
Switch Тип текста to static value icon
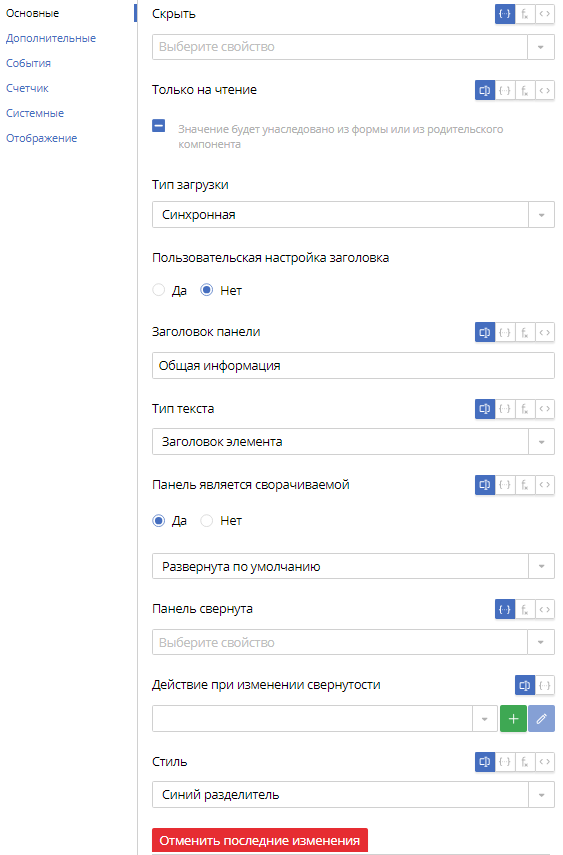click(484, 408)
